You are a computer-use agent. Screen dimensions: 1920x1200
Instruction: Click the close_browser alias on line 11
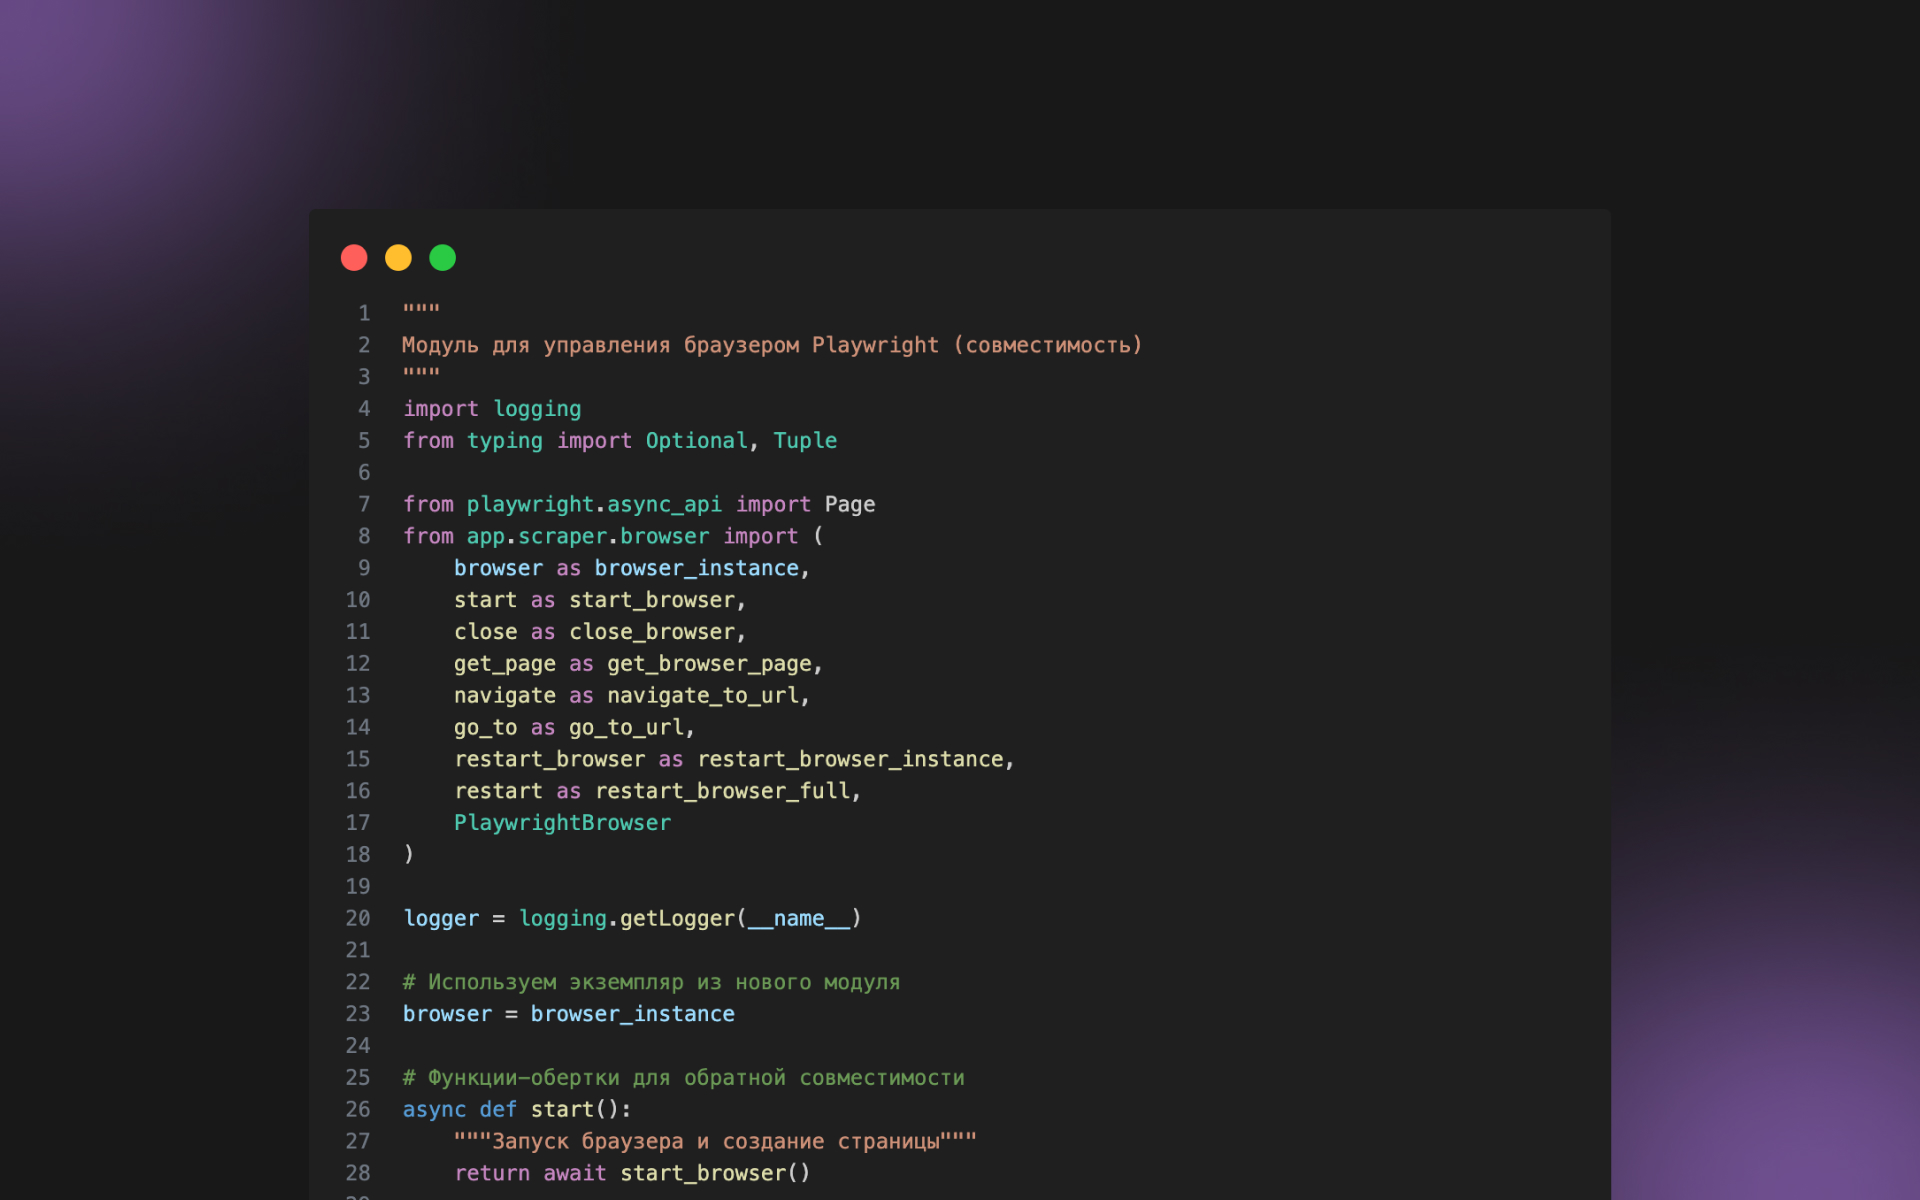click(x=653, y=631)
